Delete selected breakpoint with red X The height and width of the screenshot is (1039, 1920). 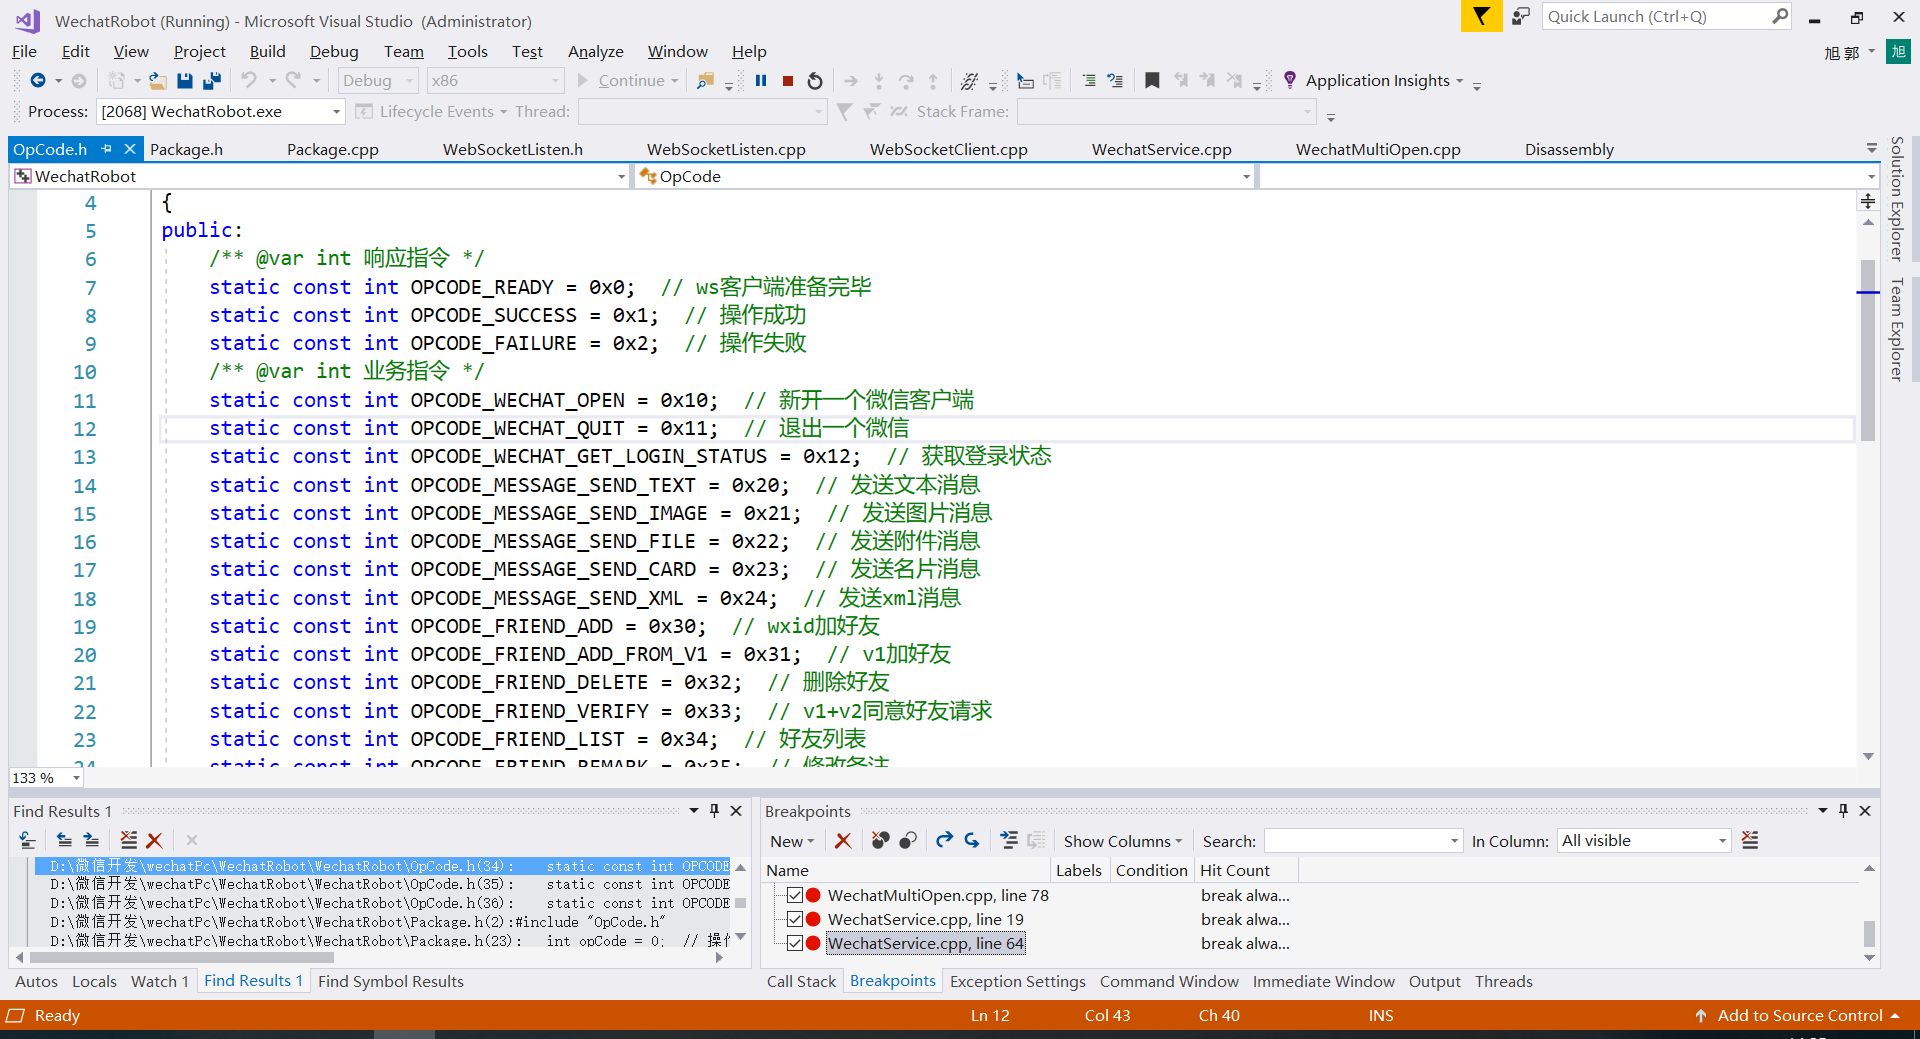click(x=843, y=841)
